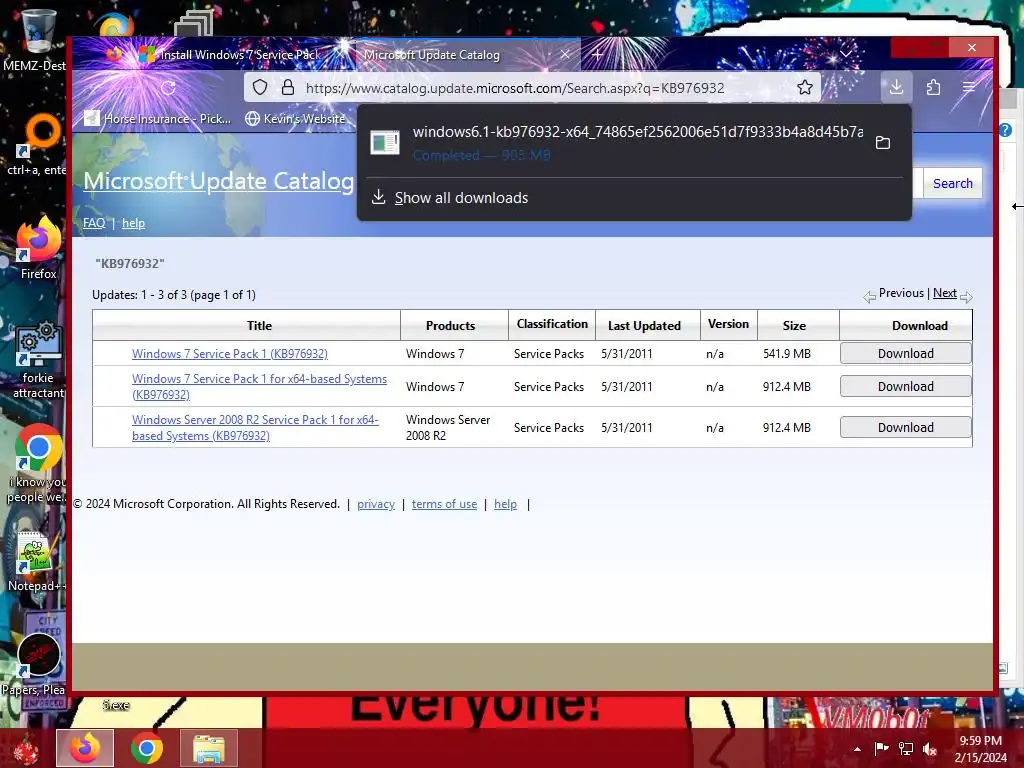The image size is (1024, 768).
Task: Click the Start button on taskbar
Action: 26,749
